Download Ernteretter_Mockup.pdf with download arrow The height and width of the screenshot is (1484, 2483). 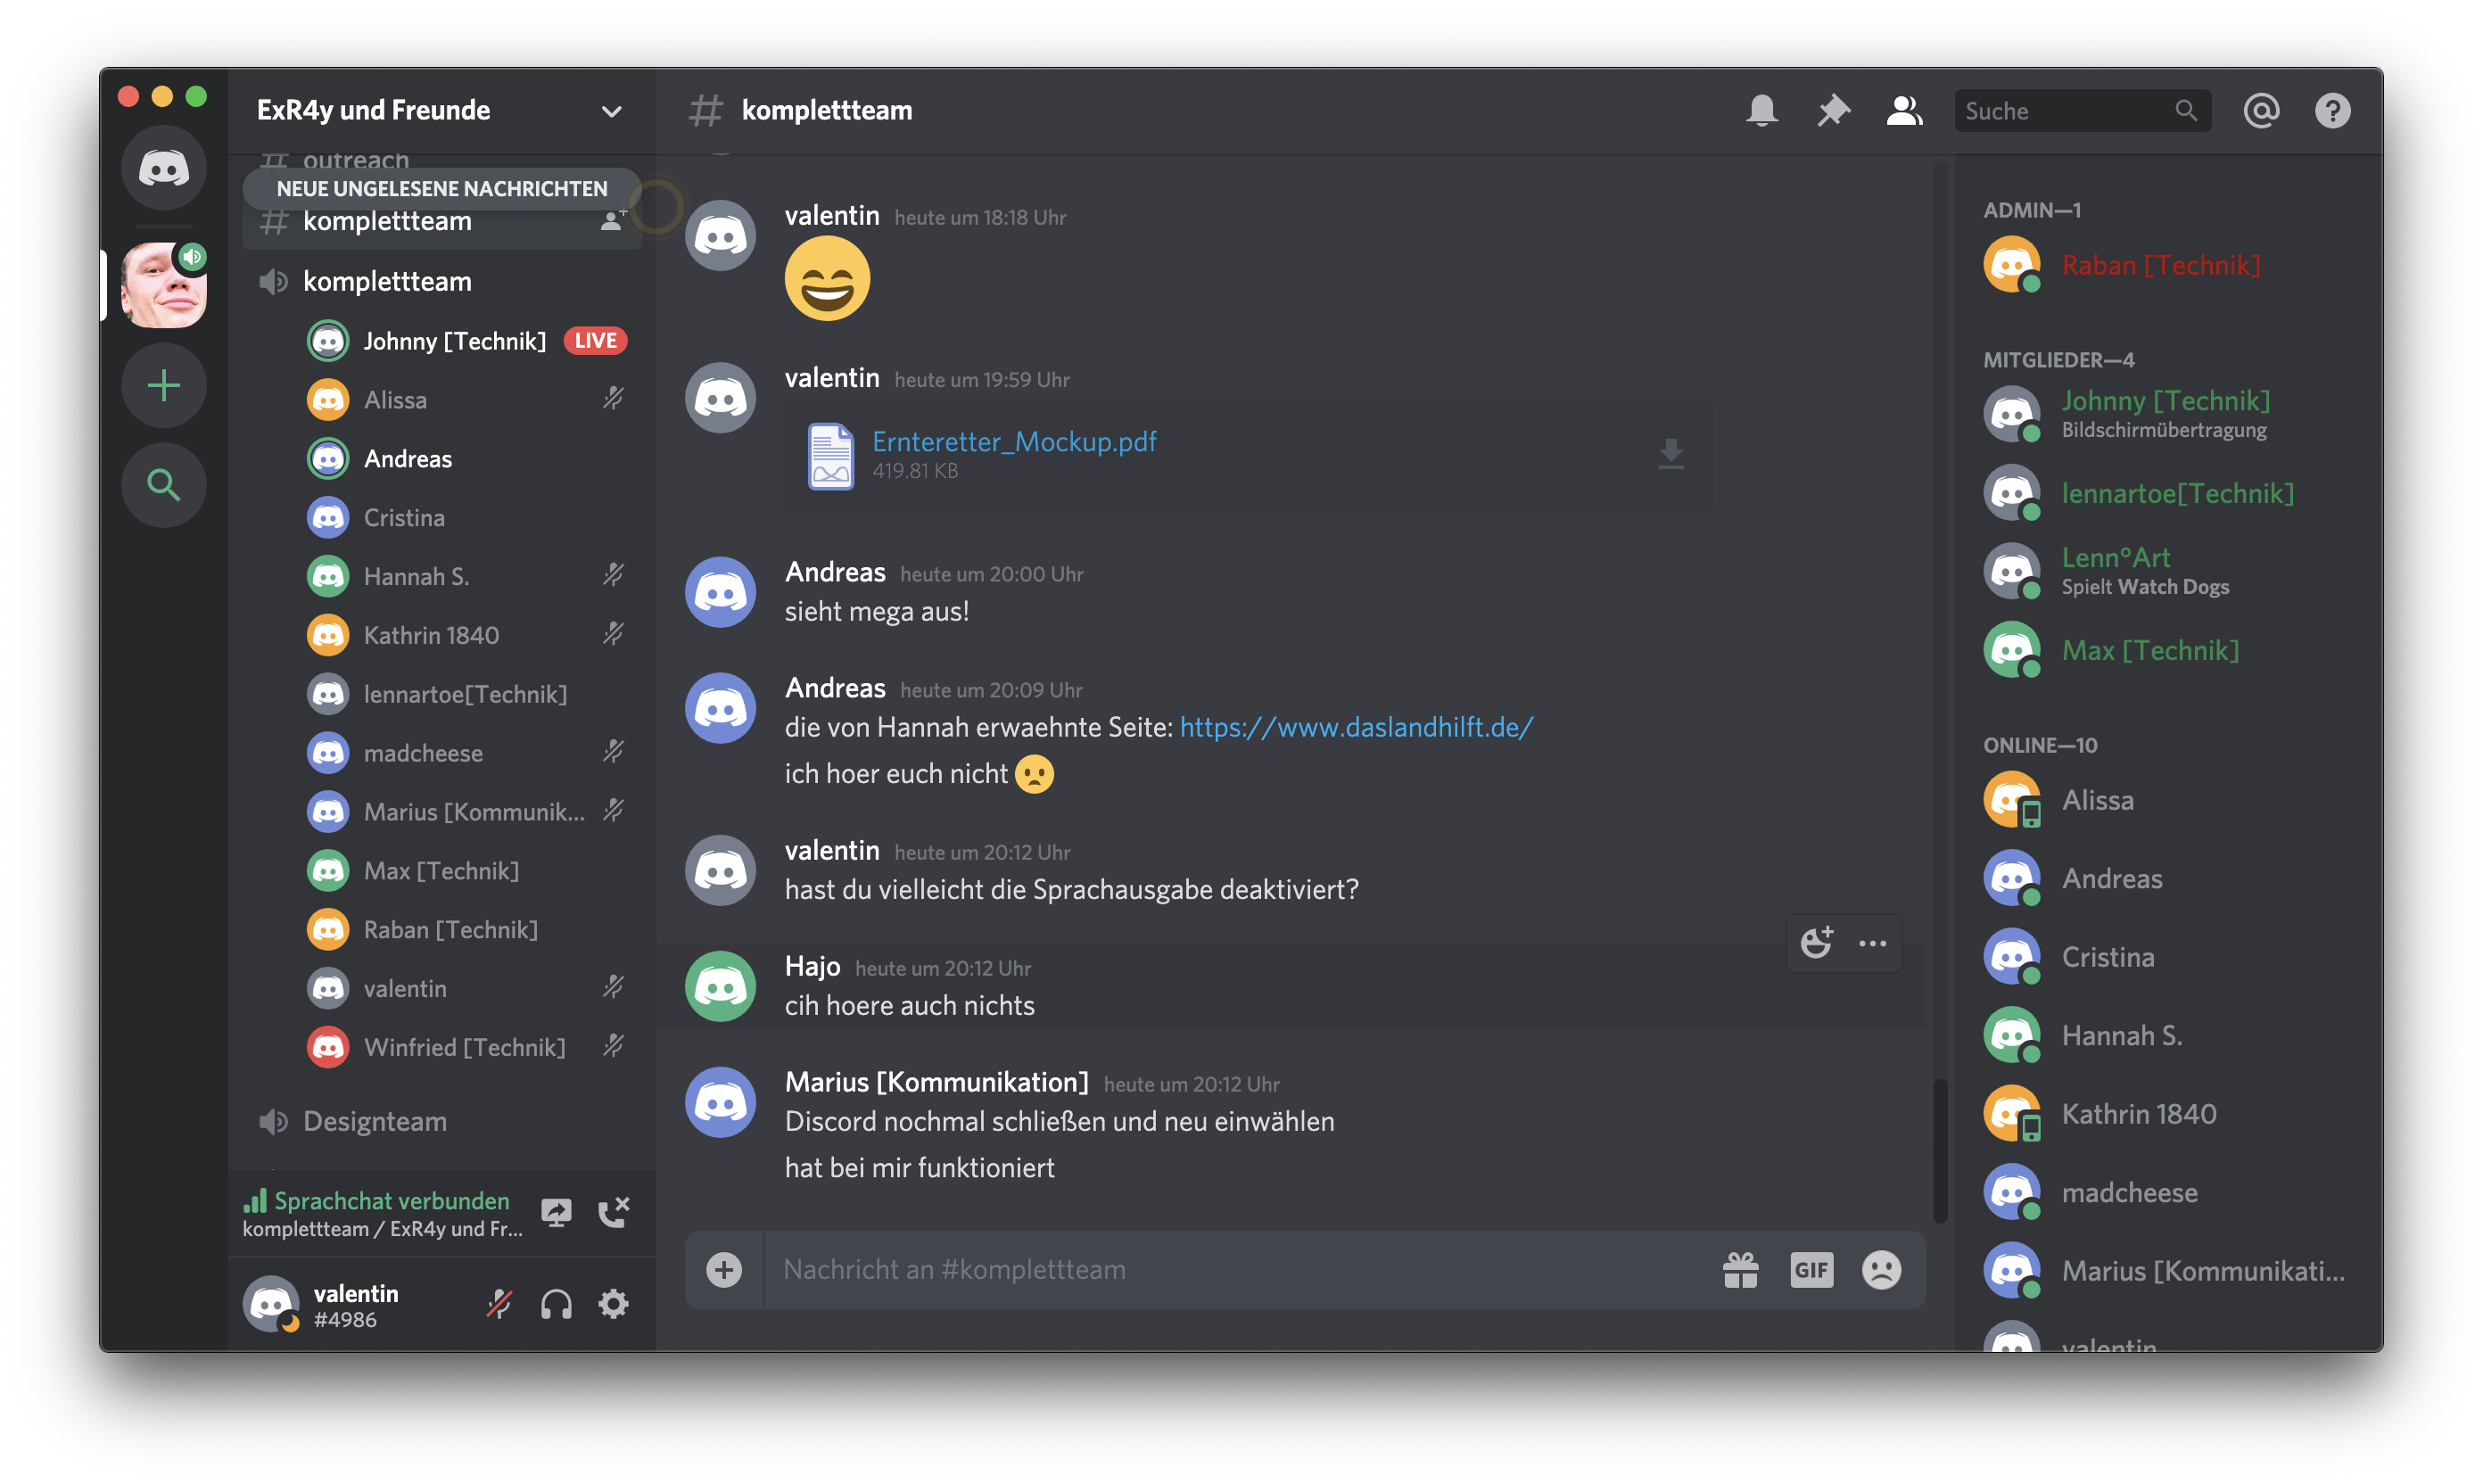[x=1671, y=455]
